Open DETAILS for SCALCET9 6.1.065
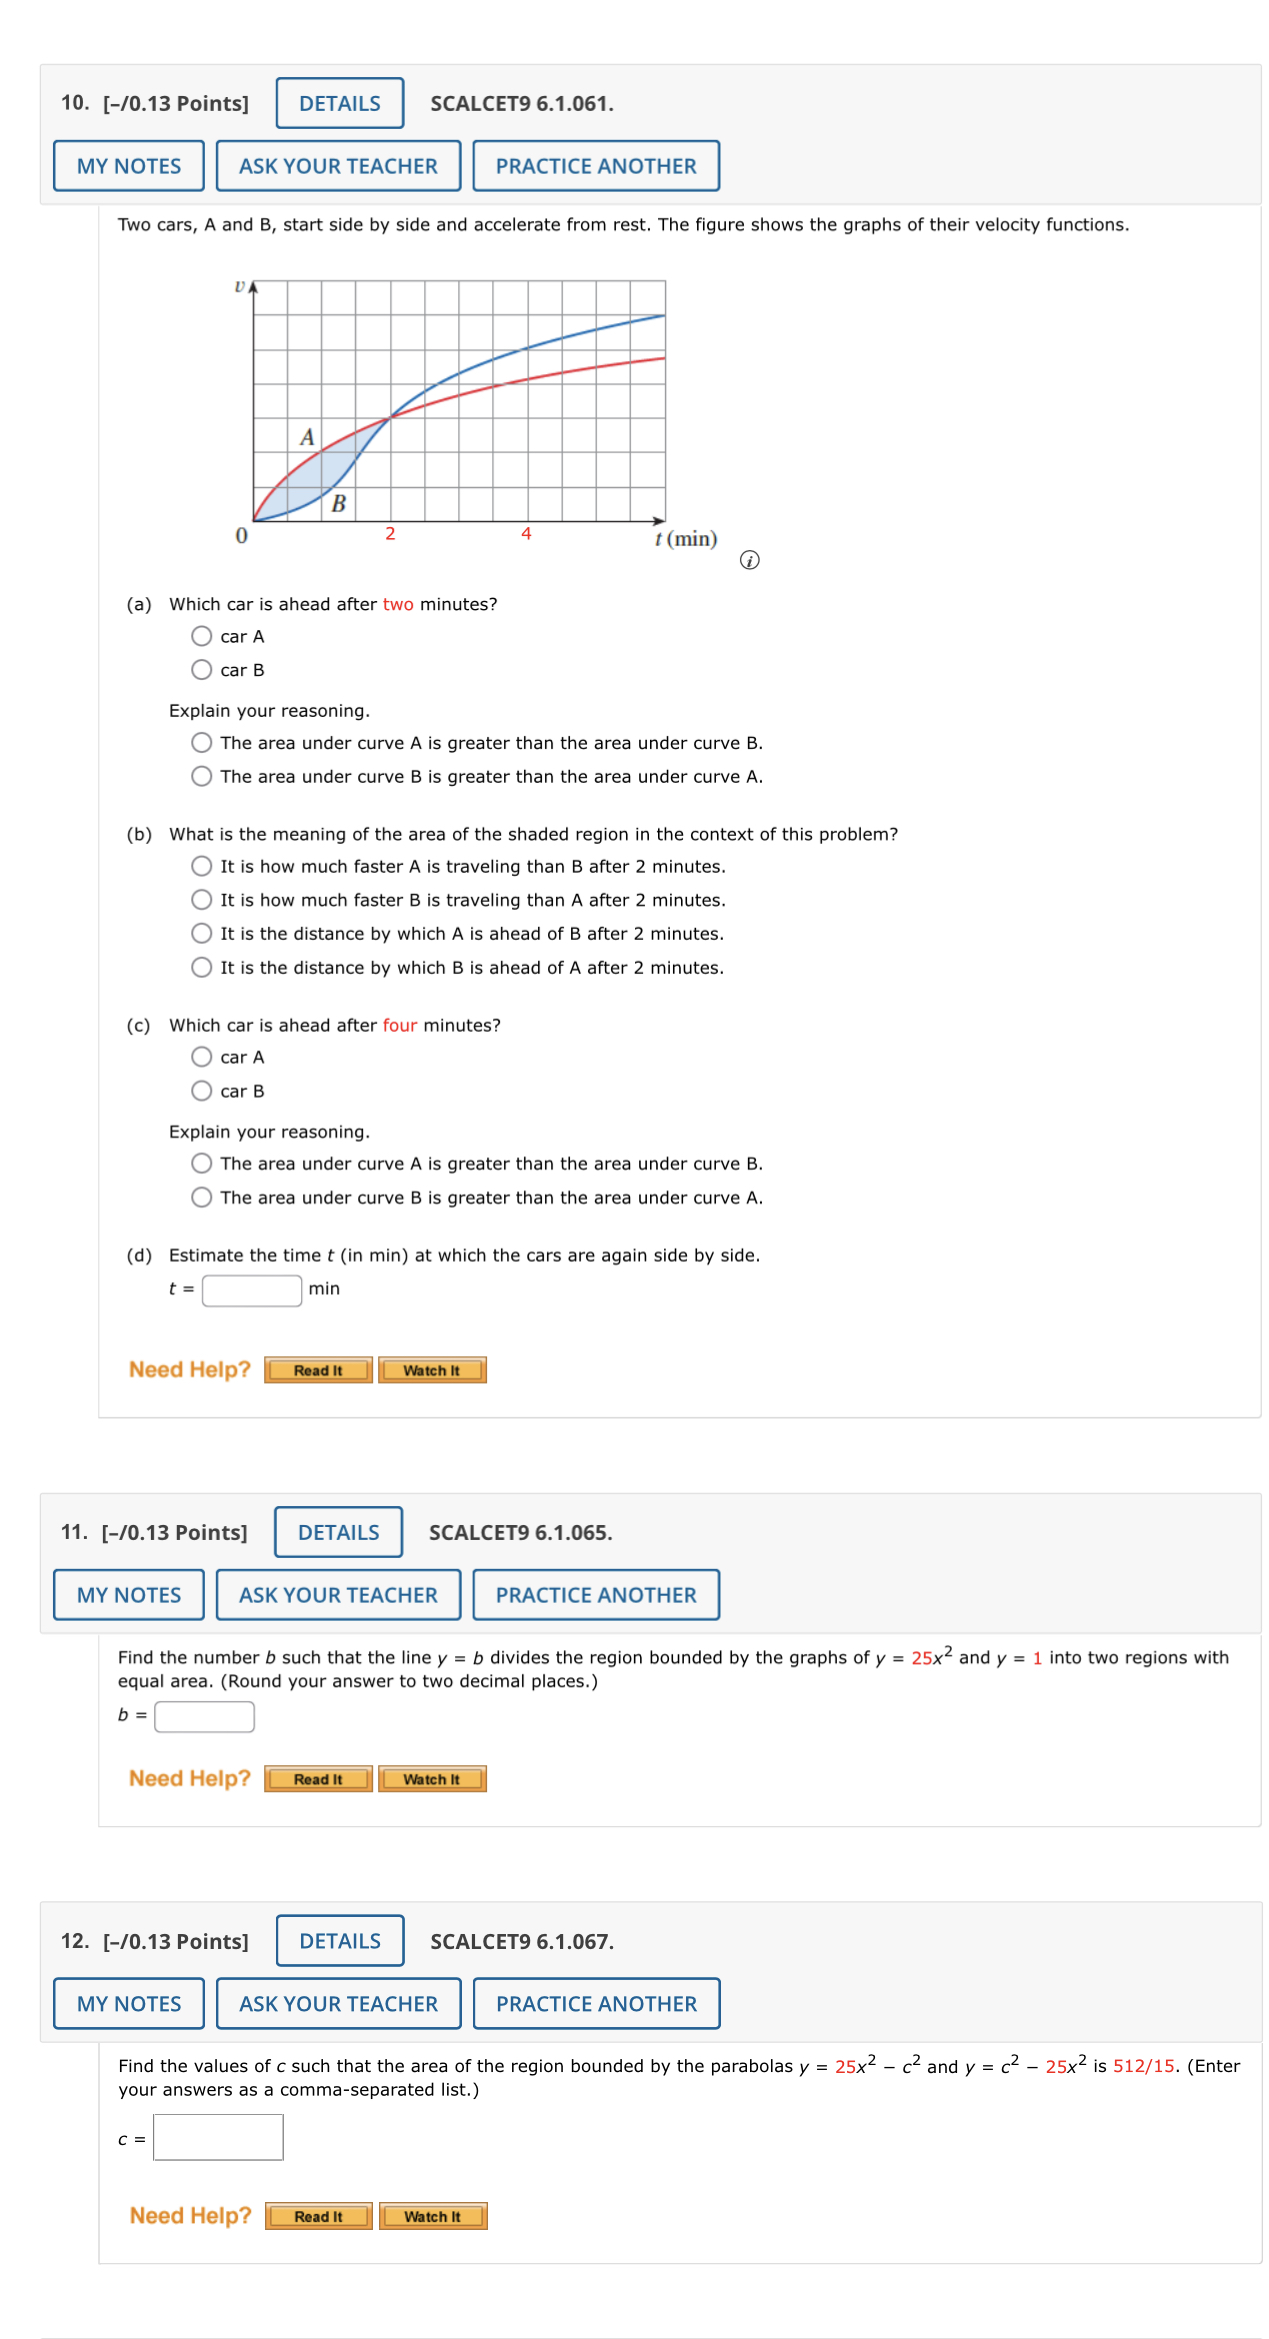Screen dimensions: 1269x2339 pos(337,1532)
